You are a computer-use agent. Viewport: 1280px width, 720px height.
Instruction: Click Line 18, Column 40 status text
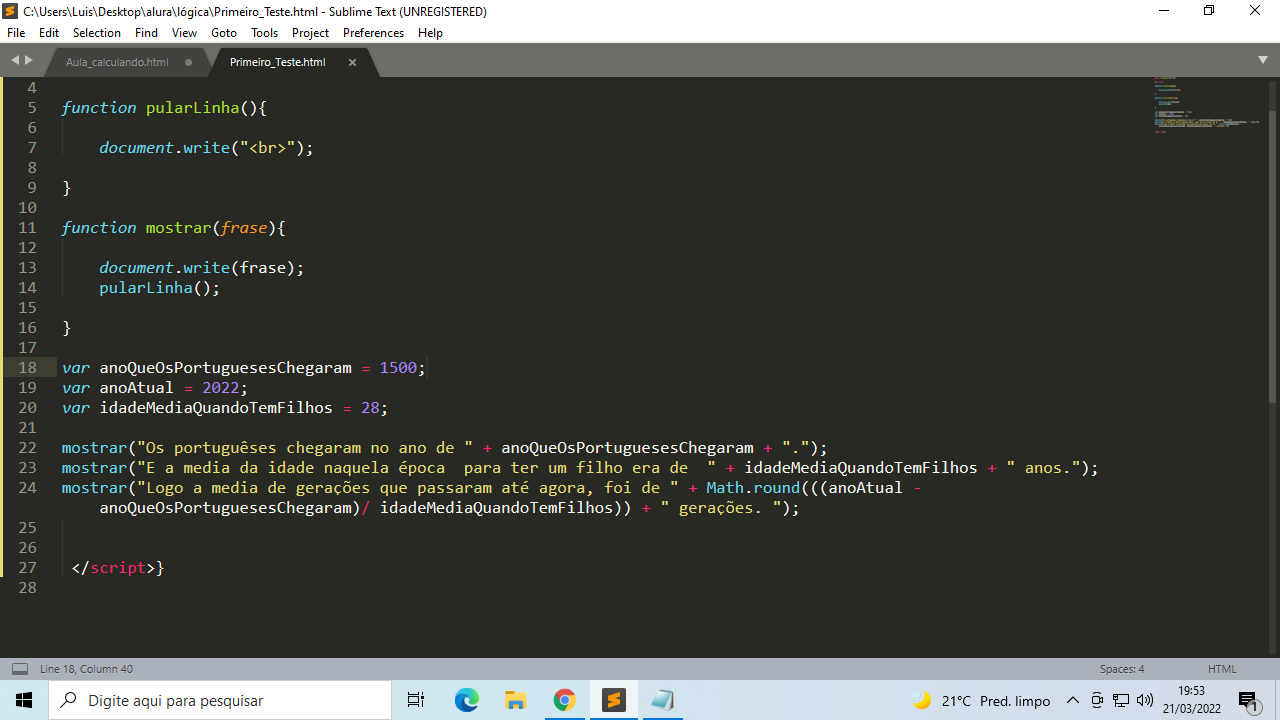tap(86, 669)
